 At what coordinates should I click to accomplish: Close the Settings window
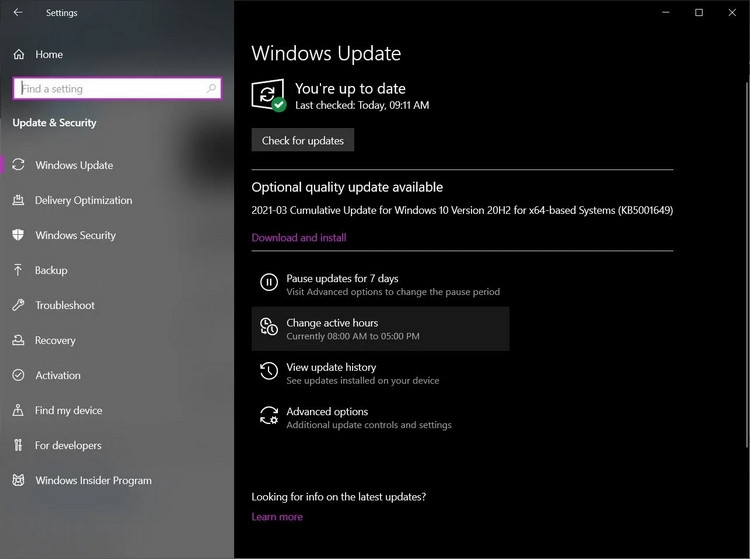coord(732,12)
